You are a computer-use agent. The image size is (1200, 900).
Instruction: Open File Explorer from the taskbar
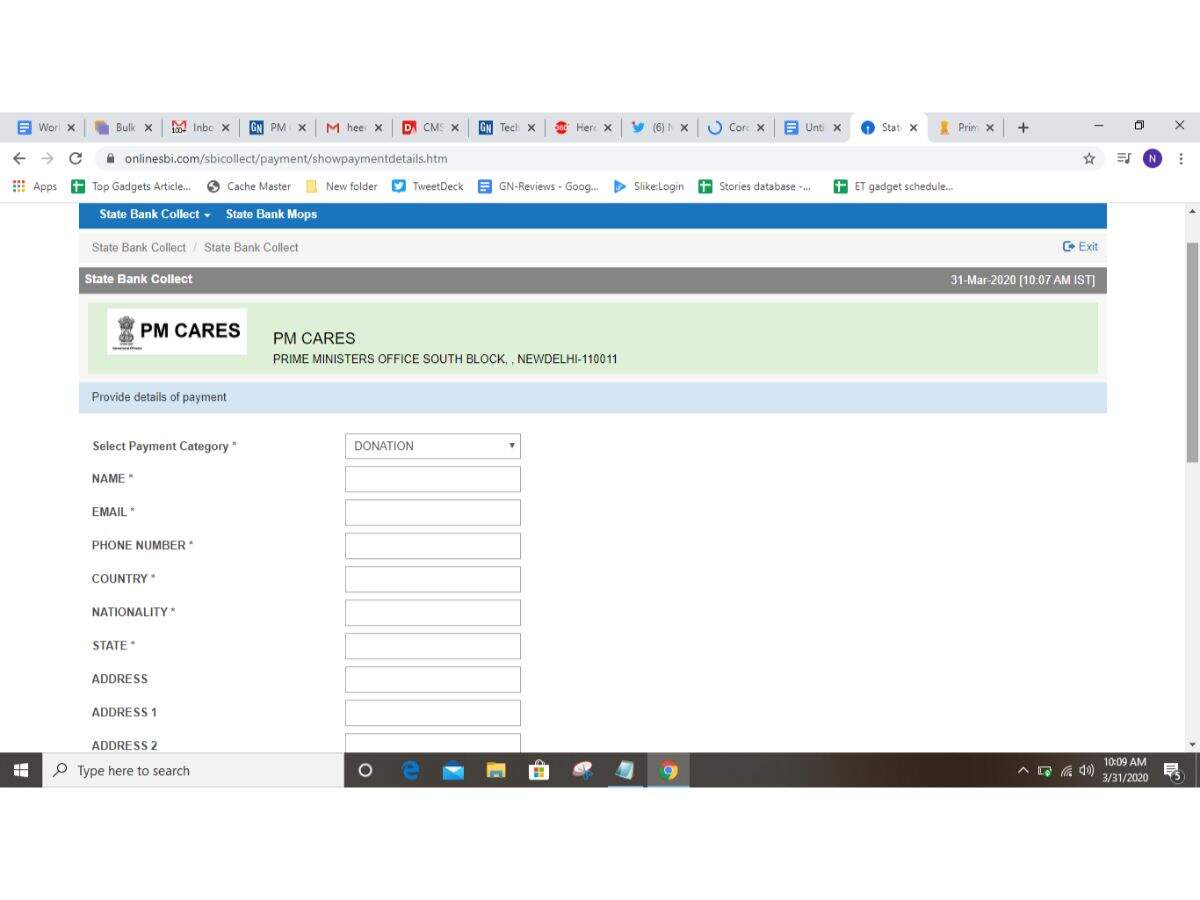coord(496,770)
